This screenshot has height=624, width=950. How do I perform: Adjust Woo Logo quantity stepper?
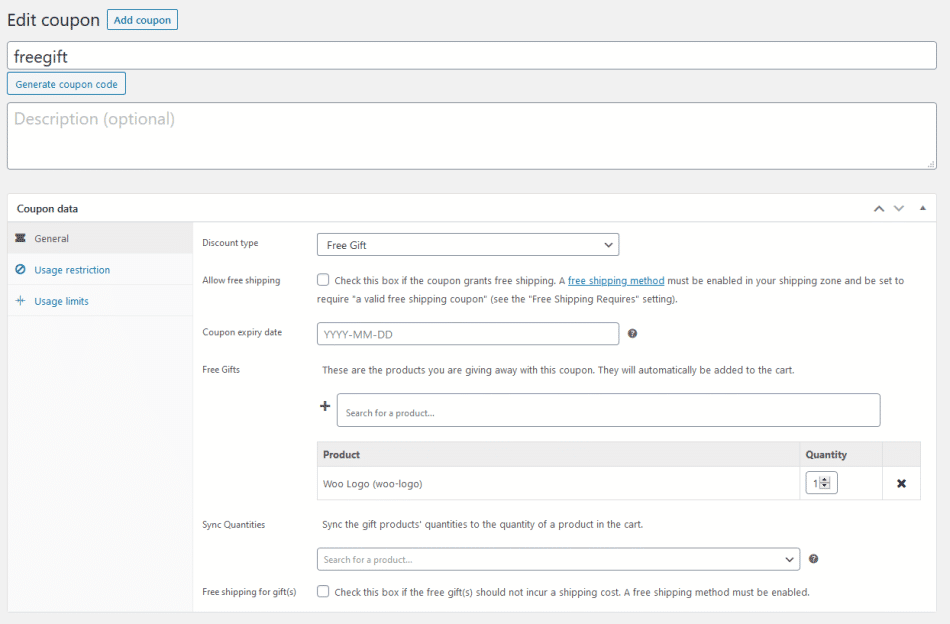click(x=825, y=483)
